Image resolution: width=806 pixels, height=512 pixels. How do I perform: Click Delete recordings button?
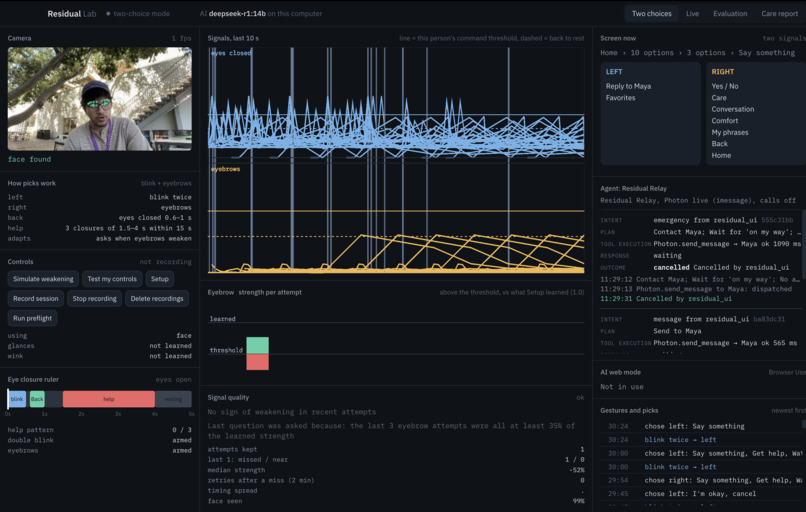point(157,299)
